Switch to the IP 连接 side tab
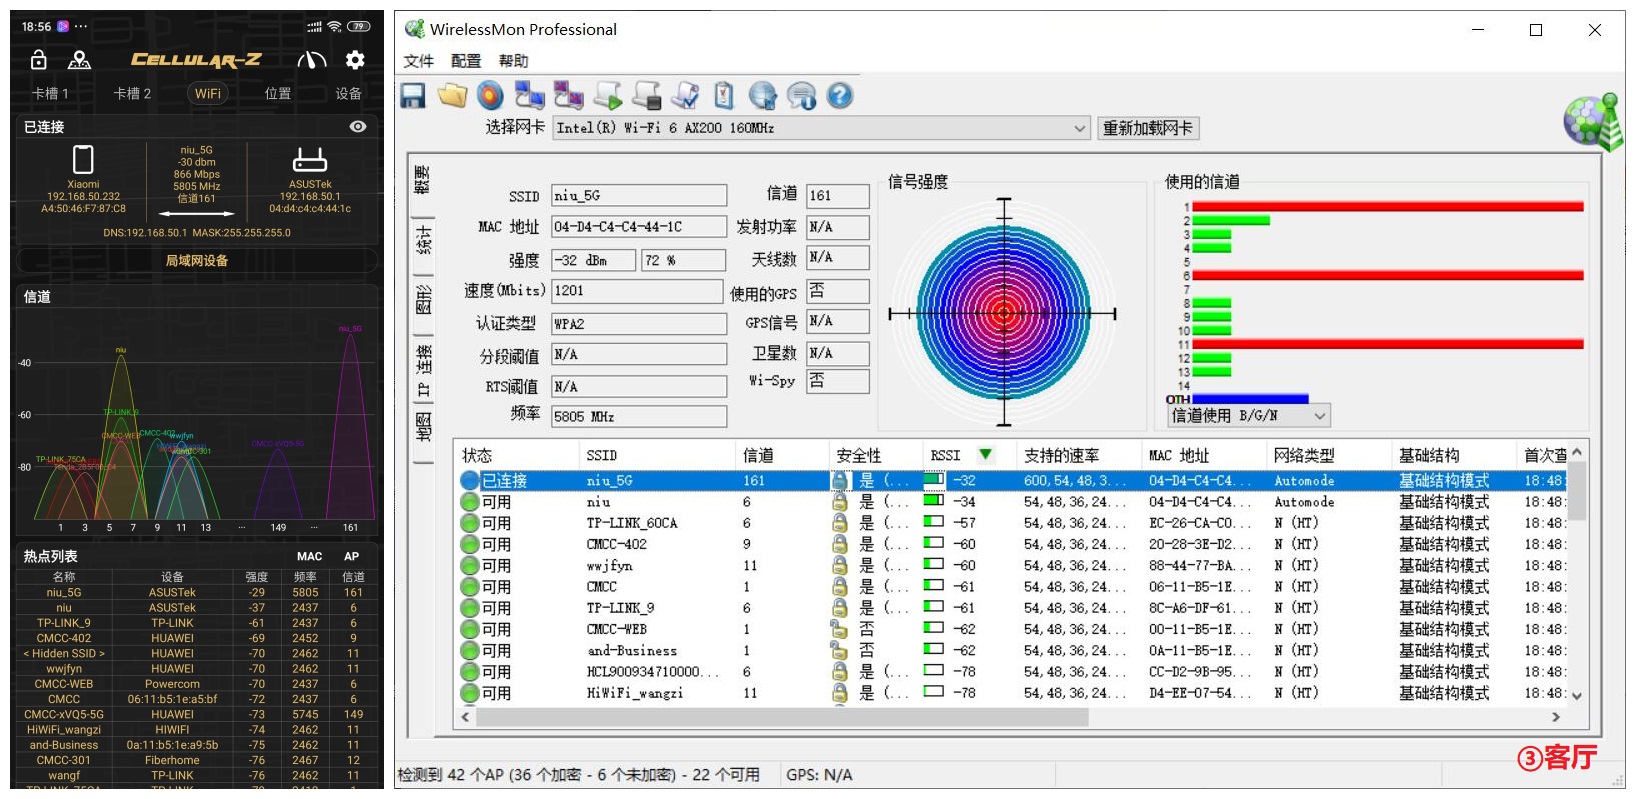Image resolution: width=1636 pixels, height=799 pixels. click(423, 368)
